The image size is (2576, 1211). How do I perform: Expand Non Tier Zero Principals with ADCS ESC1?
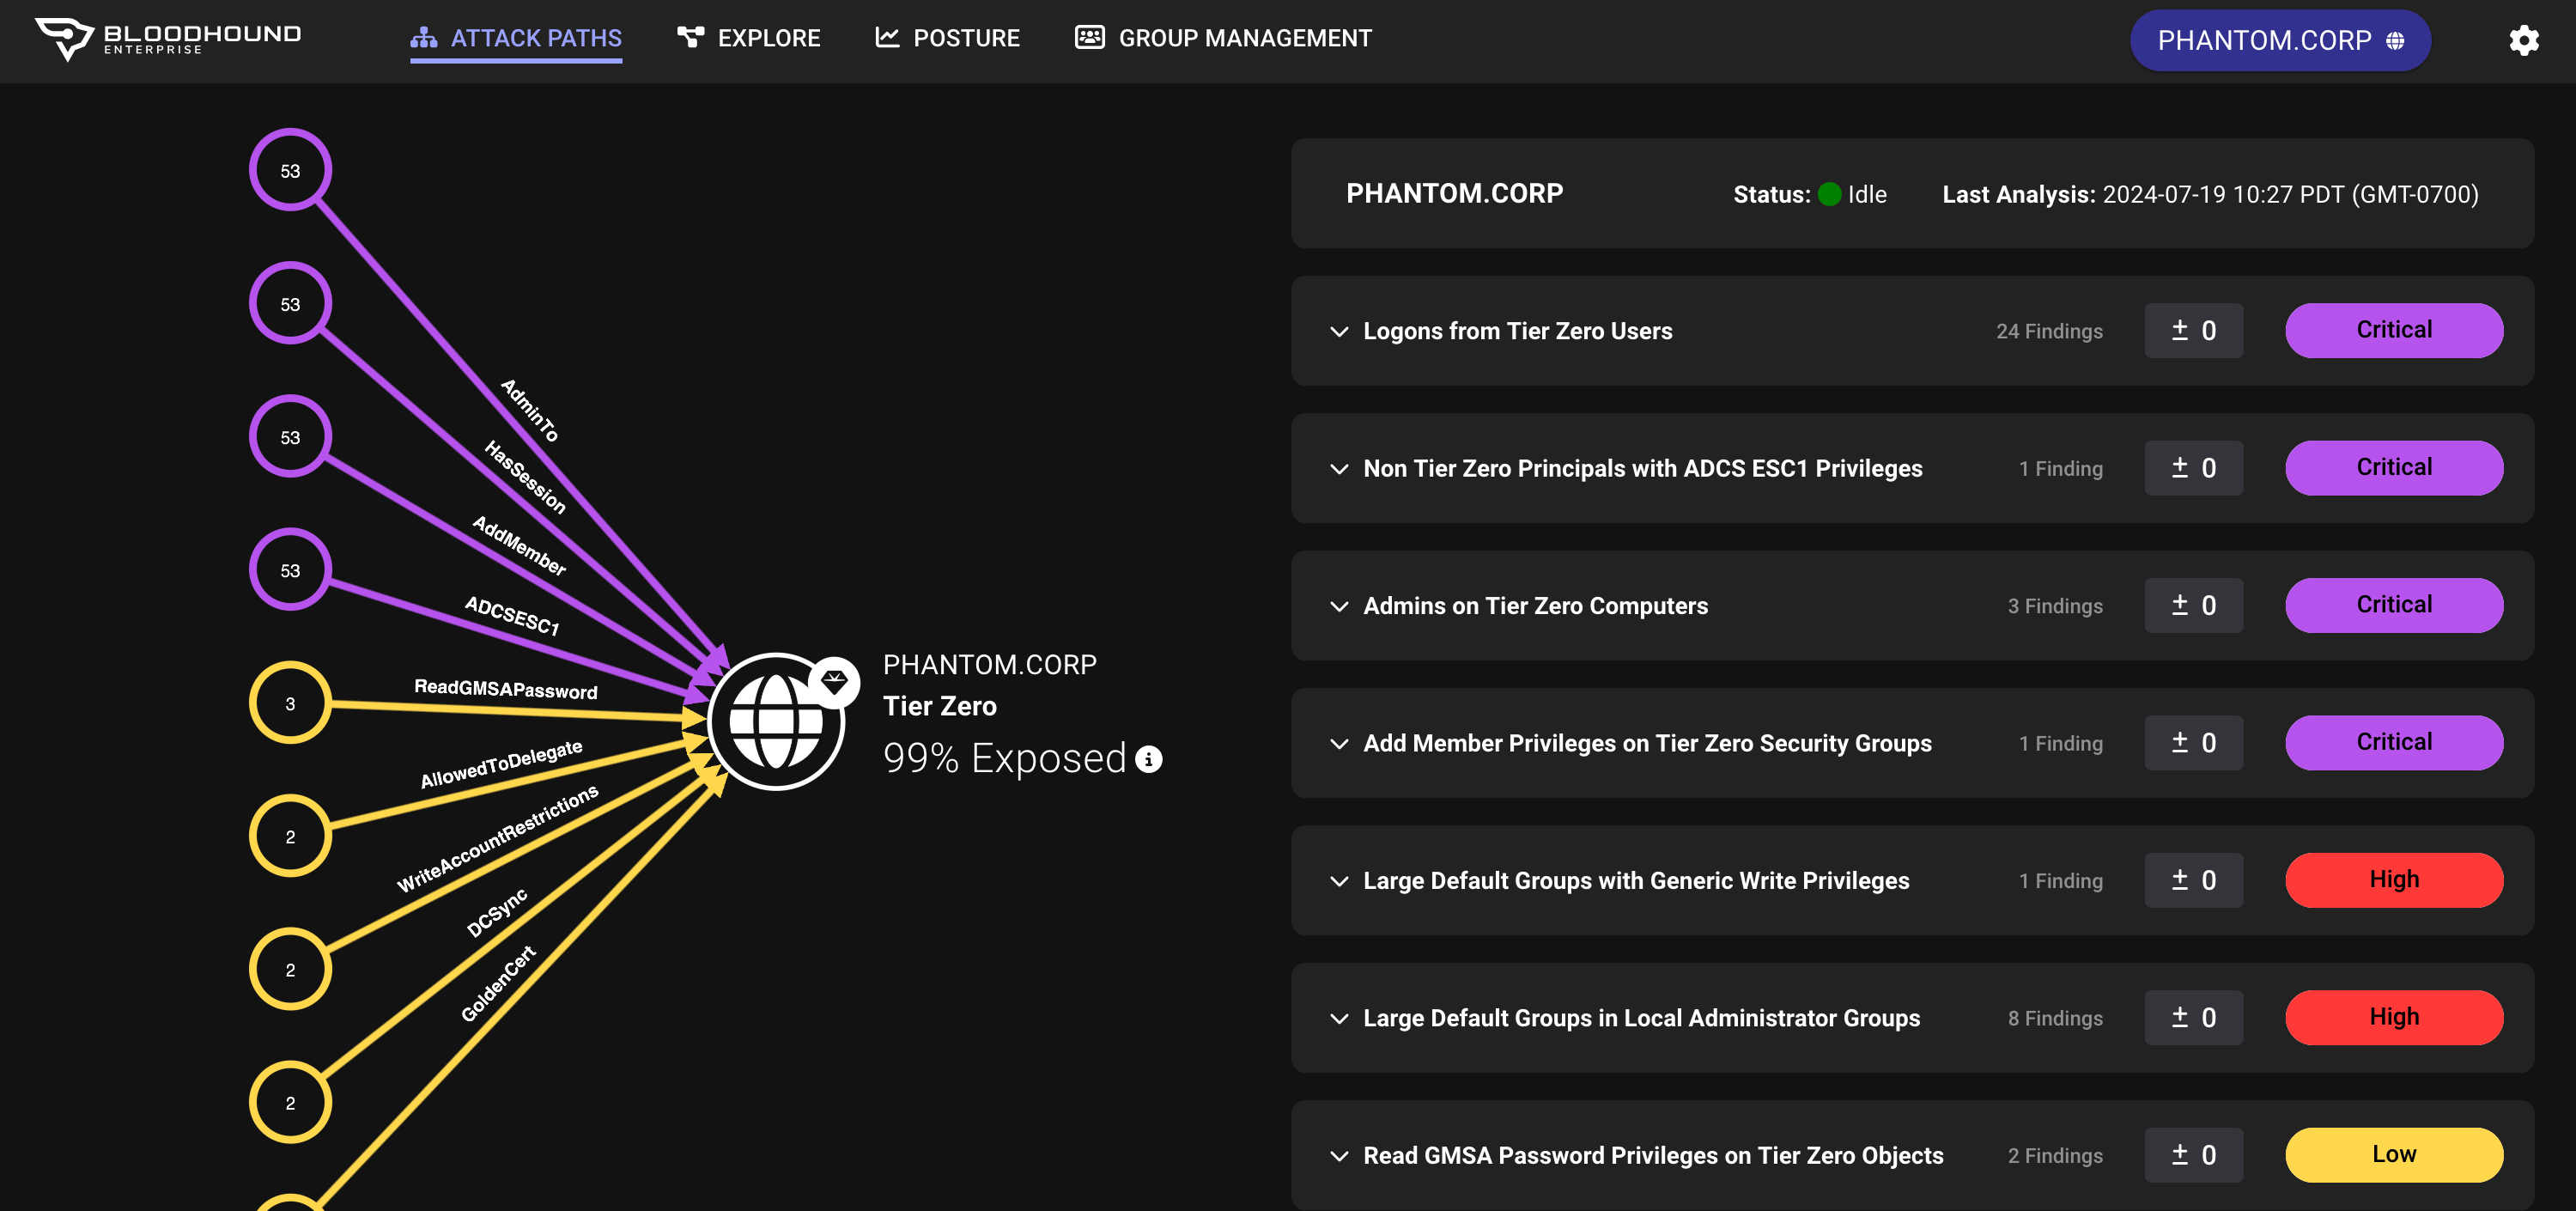pyautogui.click(x=1339, y=469)
